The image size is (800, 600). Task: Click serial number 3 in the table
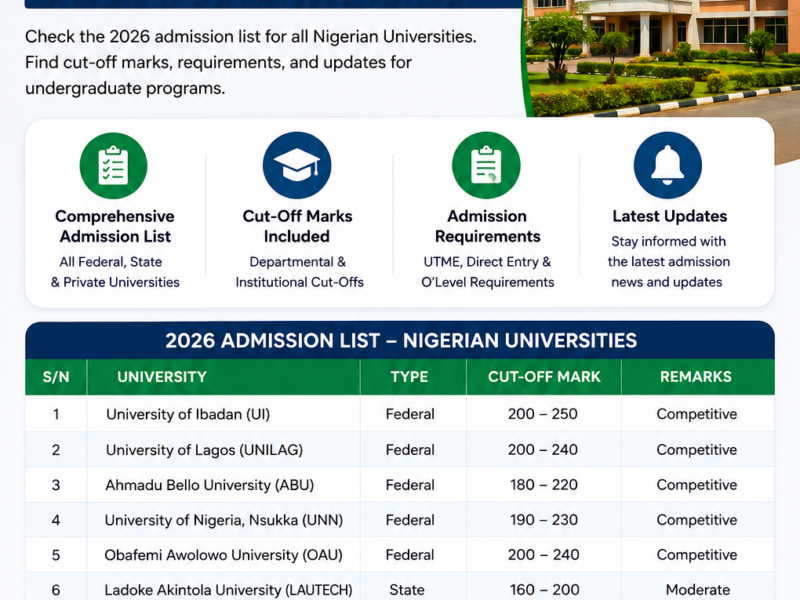56,485
